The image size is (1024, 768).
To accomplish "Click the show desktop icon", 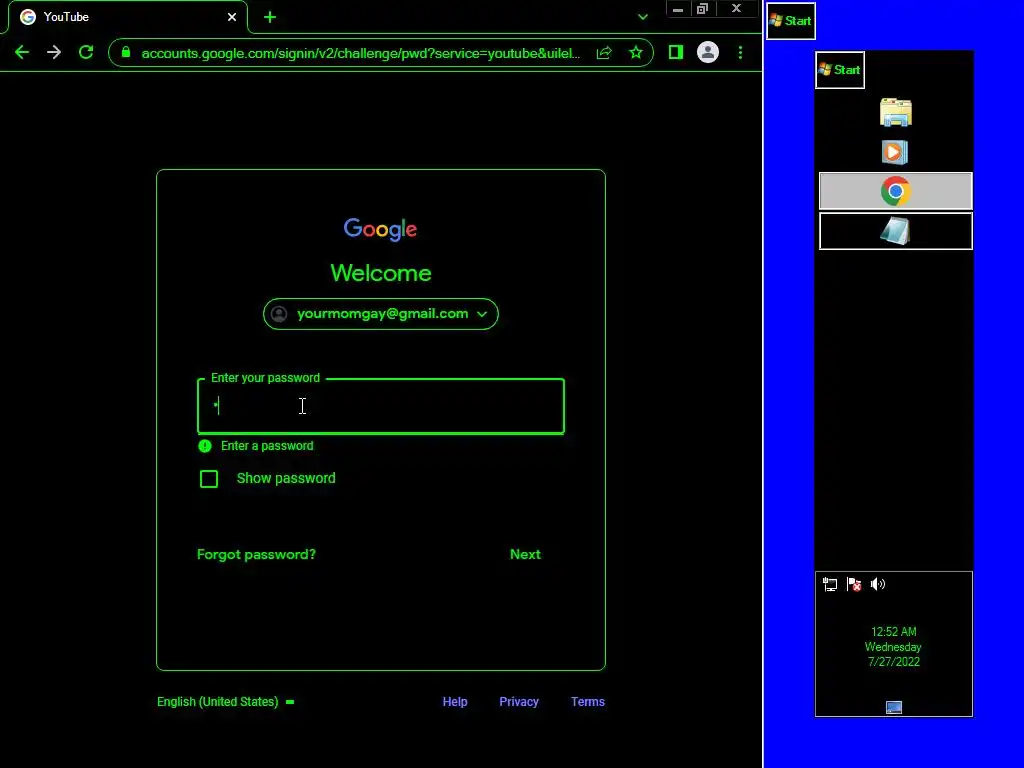I will click(x=894, y=707).
